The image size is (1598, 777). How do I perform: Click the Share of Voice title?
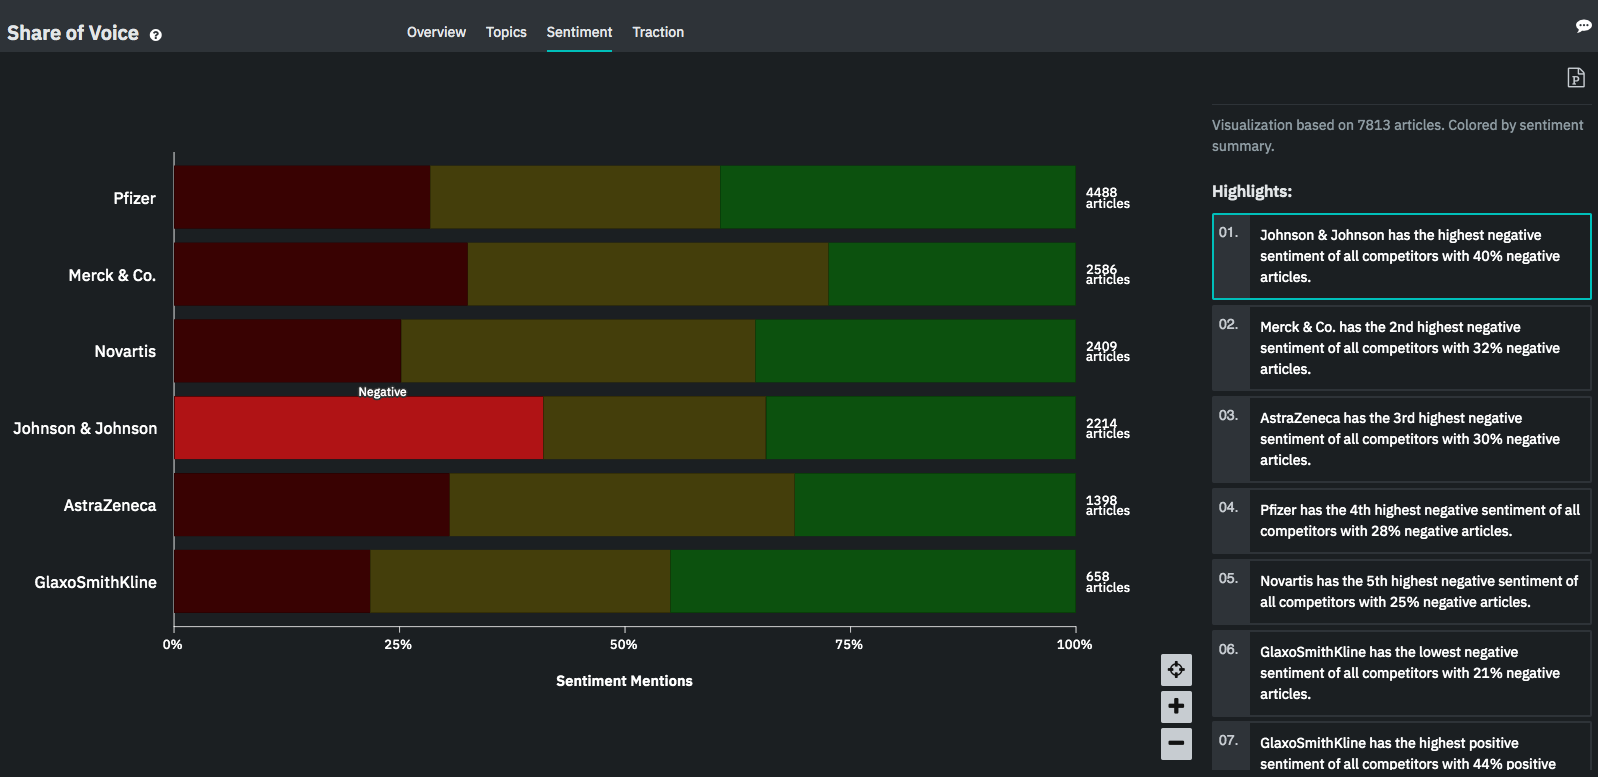coord(73,33)
